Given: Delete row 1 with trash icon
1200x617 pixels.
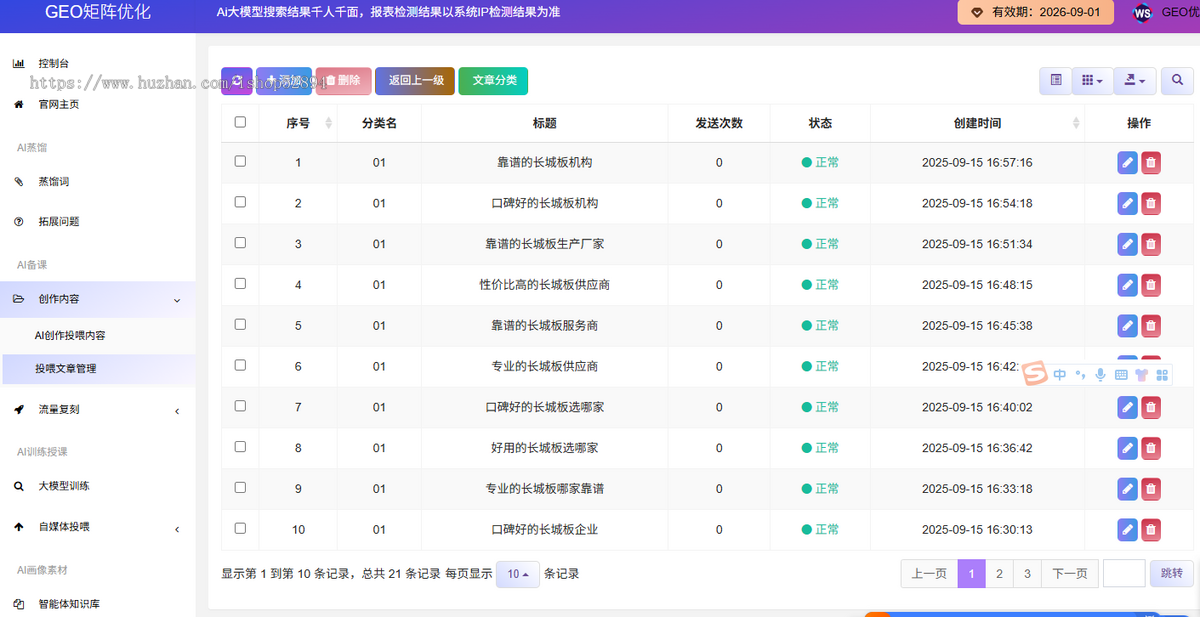Looking at the screenshot, I should pos(1151,162).
